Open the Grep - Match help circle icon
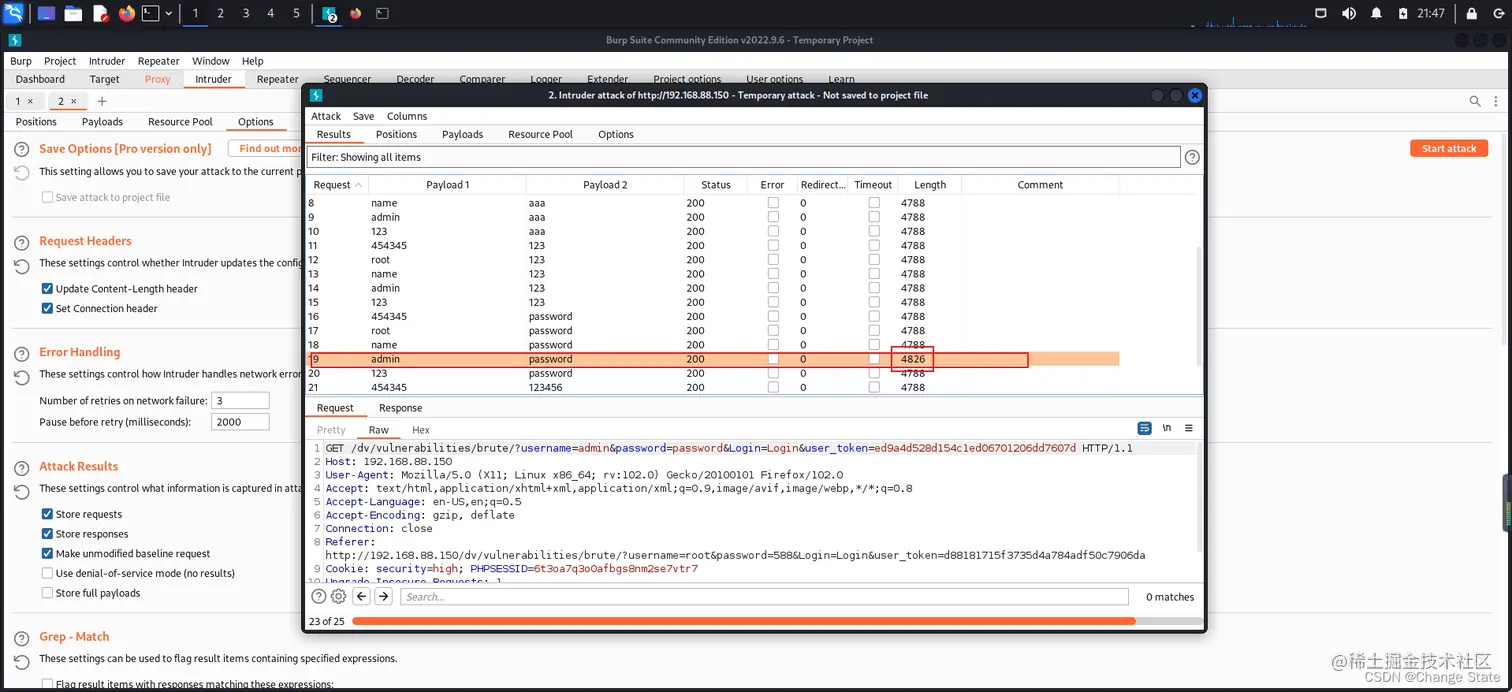Viewport: 1512px width, 692px height. 21,637
